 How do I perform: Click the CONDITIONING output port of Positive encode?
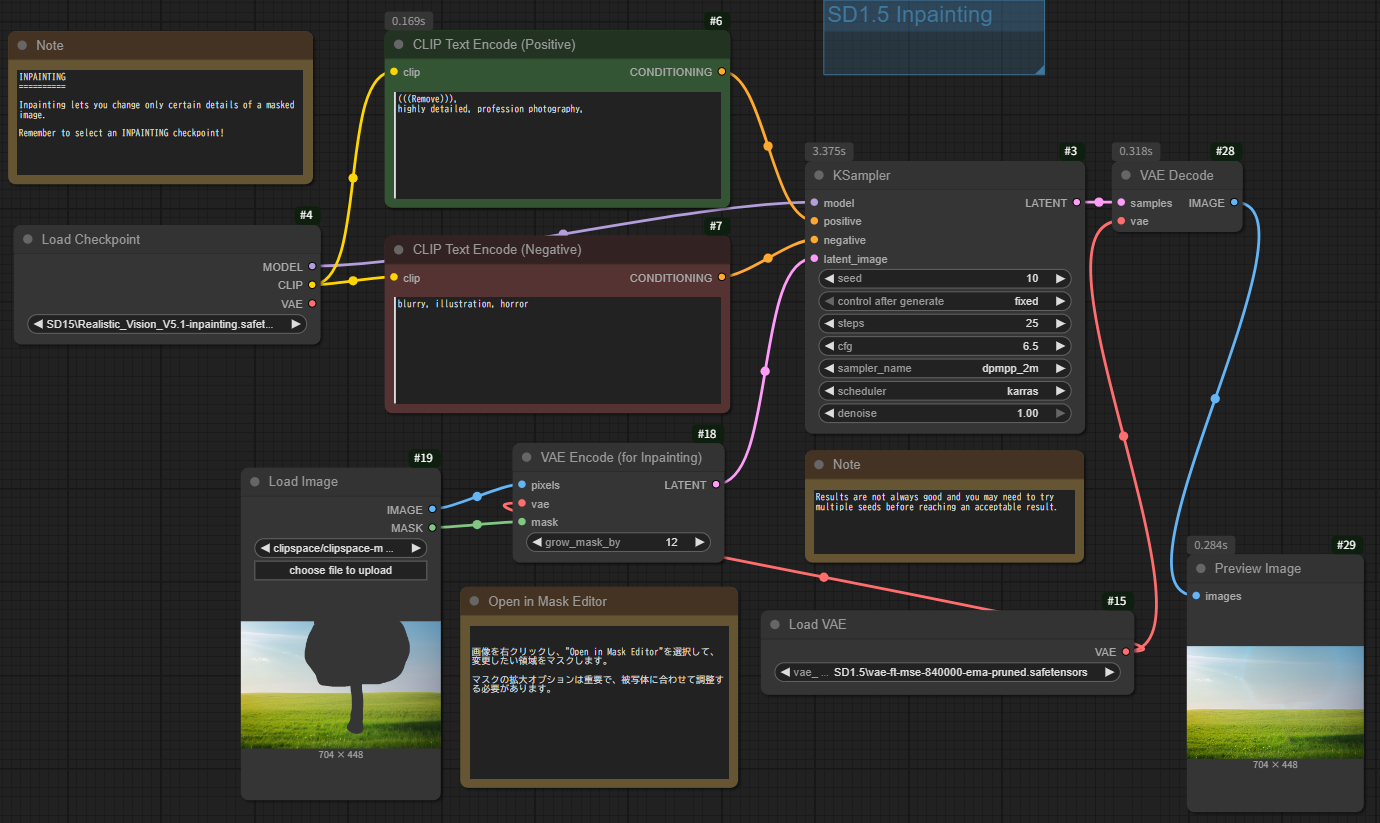point(721,72)
